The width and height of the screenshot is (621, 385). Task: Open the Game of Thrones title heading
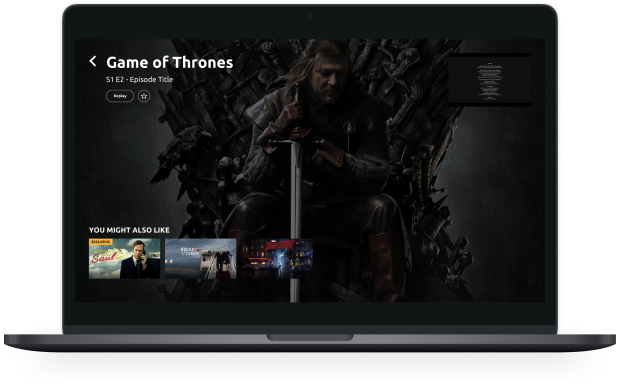point(170,62)
